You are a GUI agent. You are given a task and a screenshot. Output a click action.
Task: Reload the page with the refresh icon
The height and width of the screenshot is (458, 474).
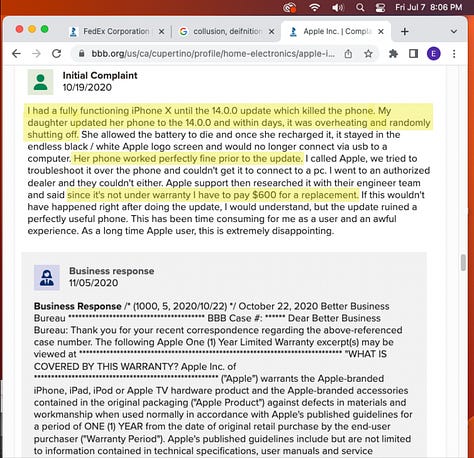pos(57,53)
